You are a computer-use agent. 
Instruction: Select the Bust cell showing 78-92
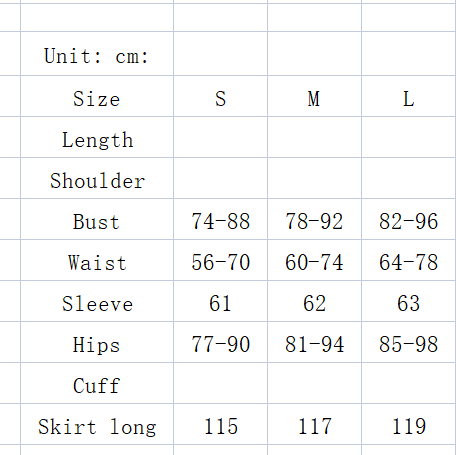[x=314, y=219]
